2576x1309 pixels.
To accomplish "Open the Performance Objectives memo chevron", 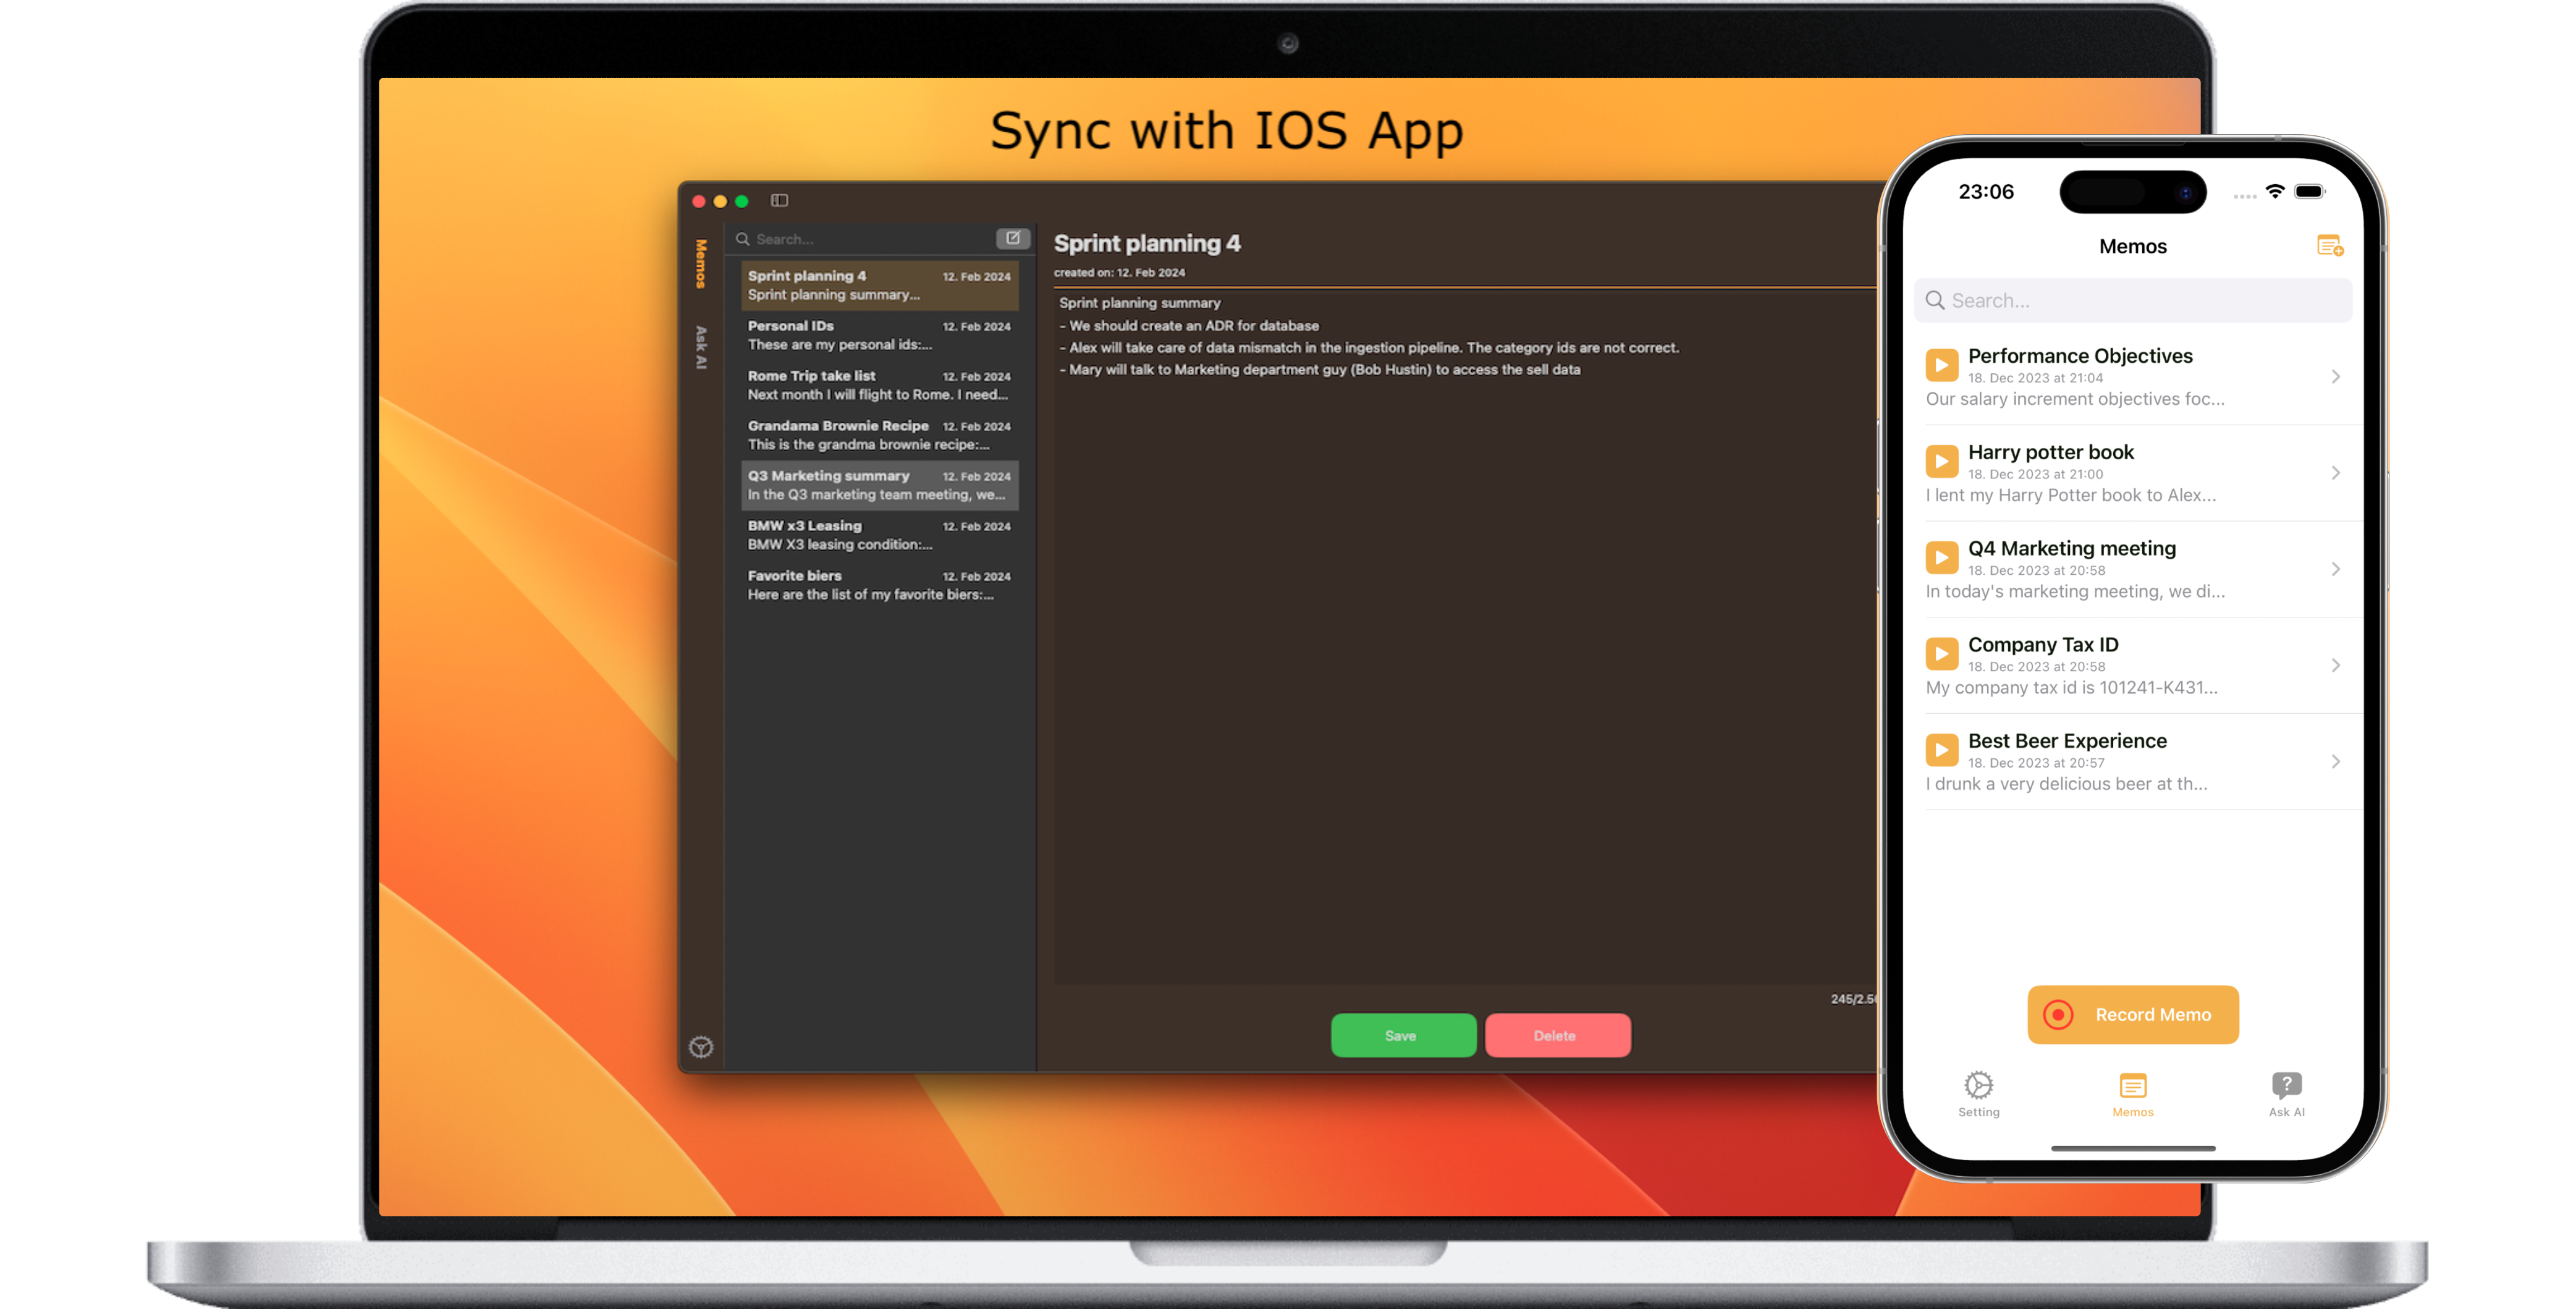I will tap(2335, 376).
